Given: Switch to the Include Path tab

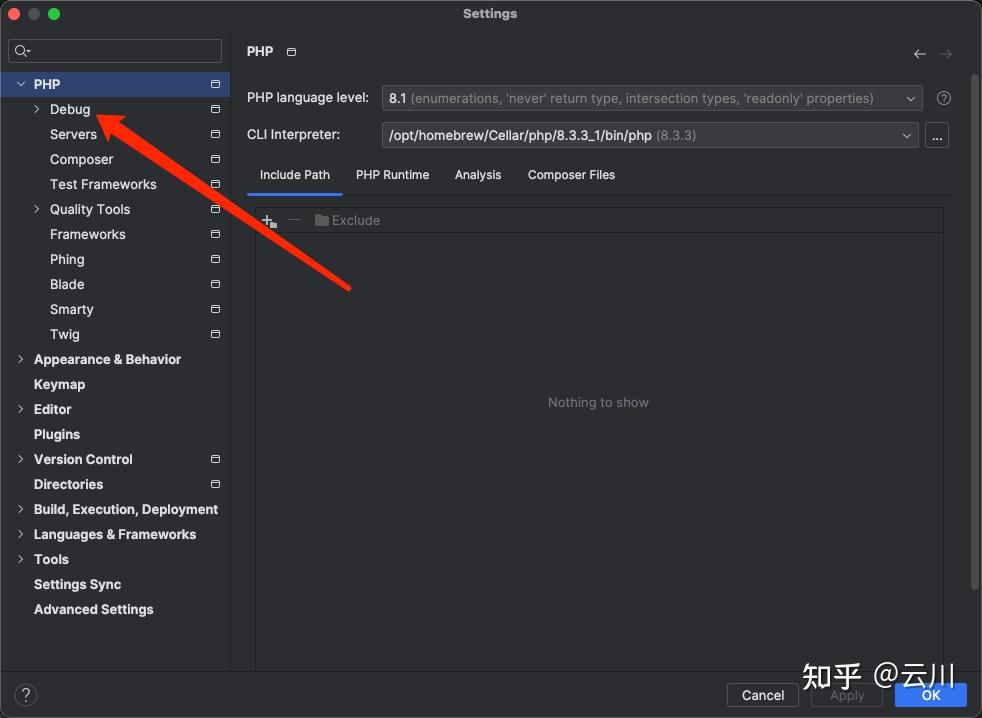Looking at the screenshot, I should click(295, 175).
